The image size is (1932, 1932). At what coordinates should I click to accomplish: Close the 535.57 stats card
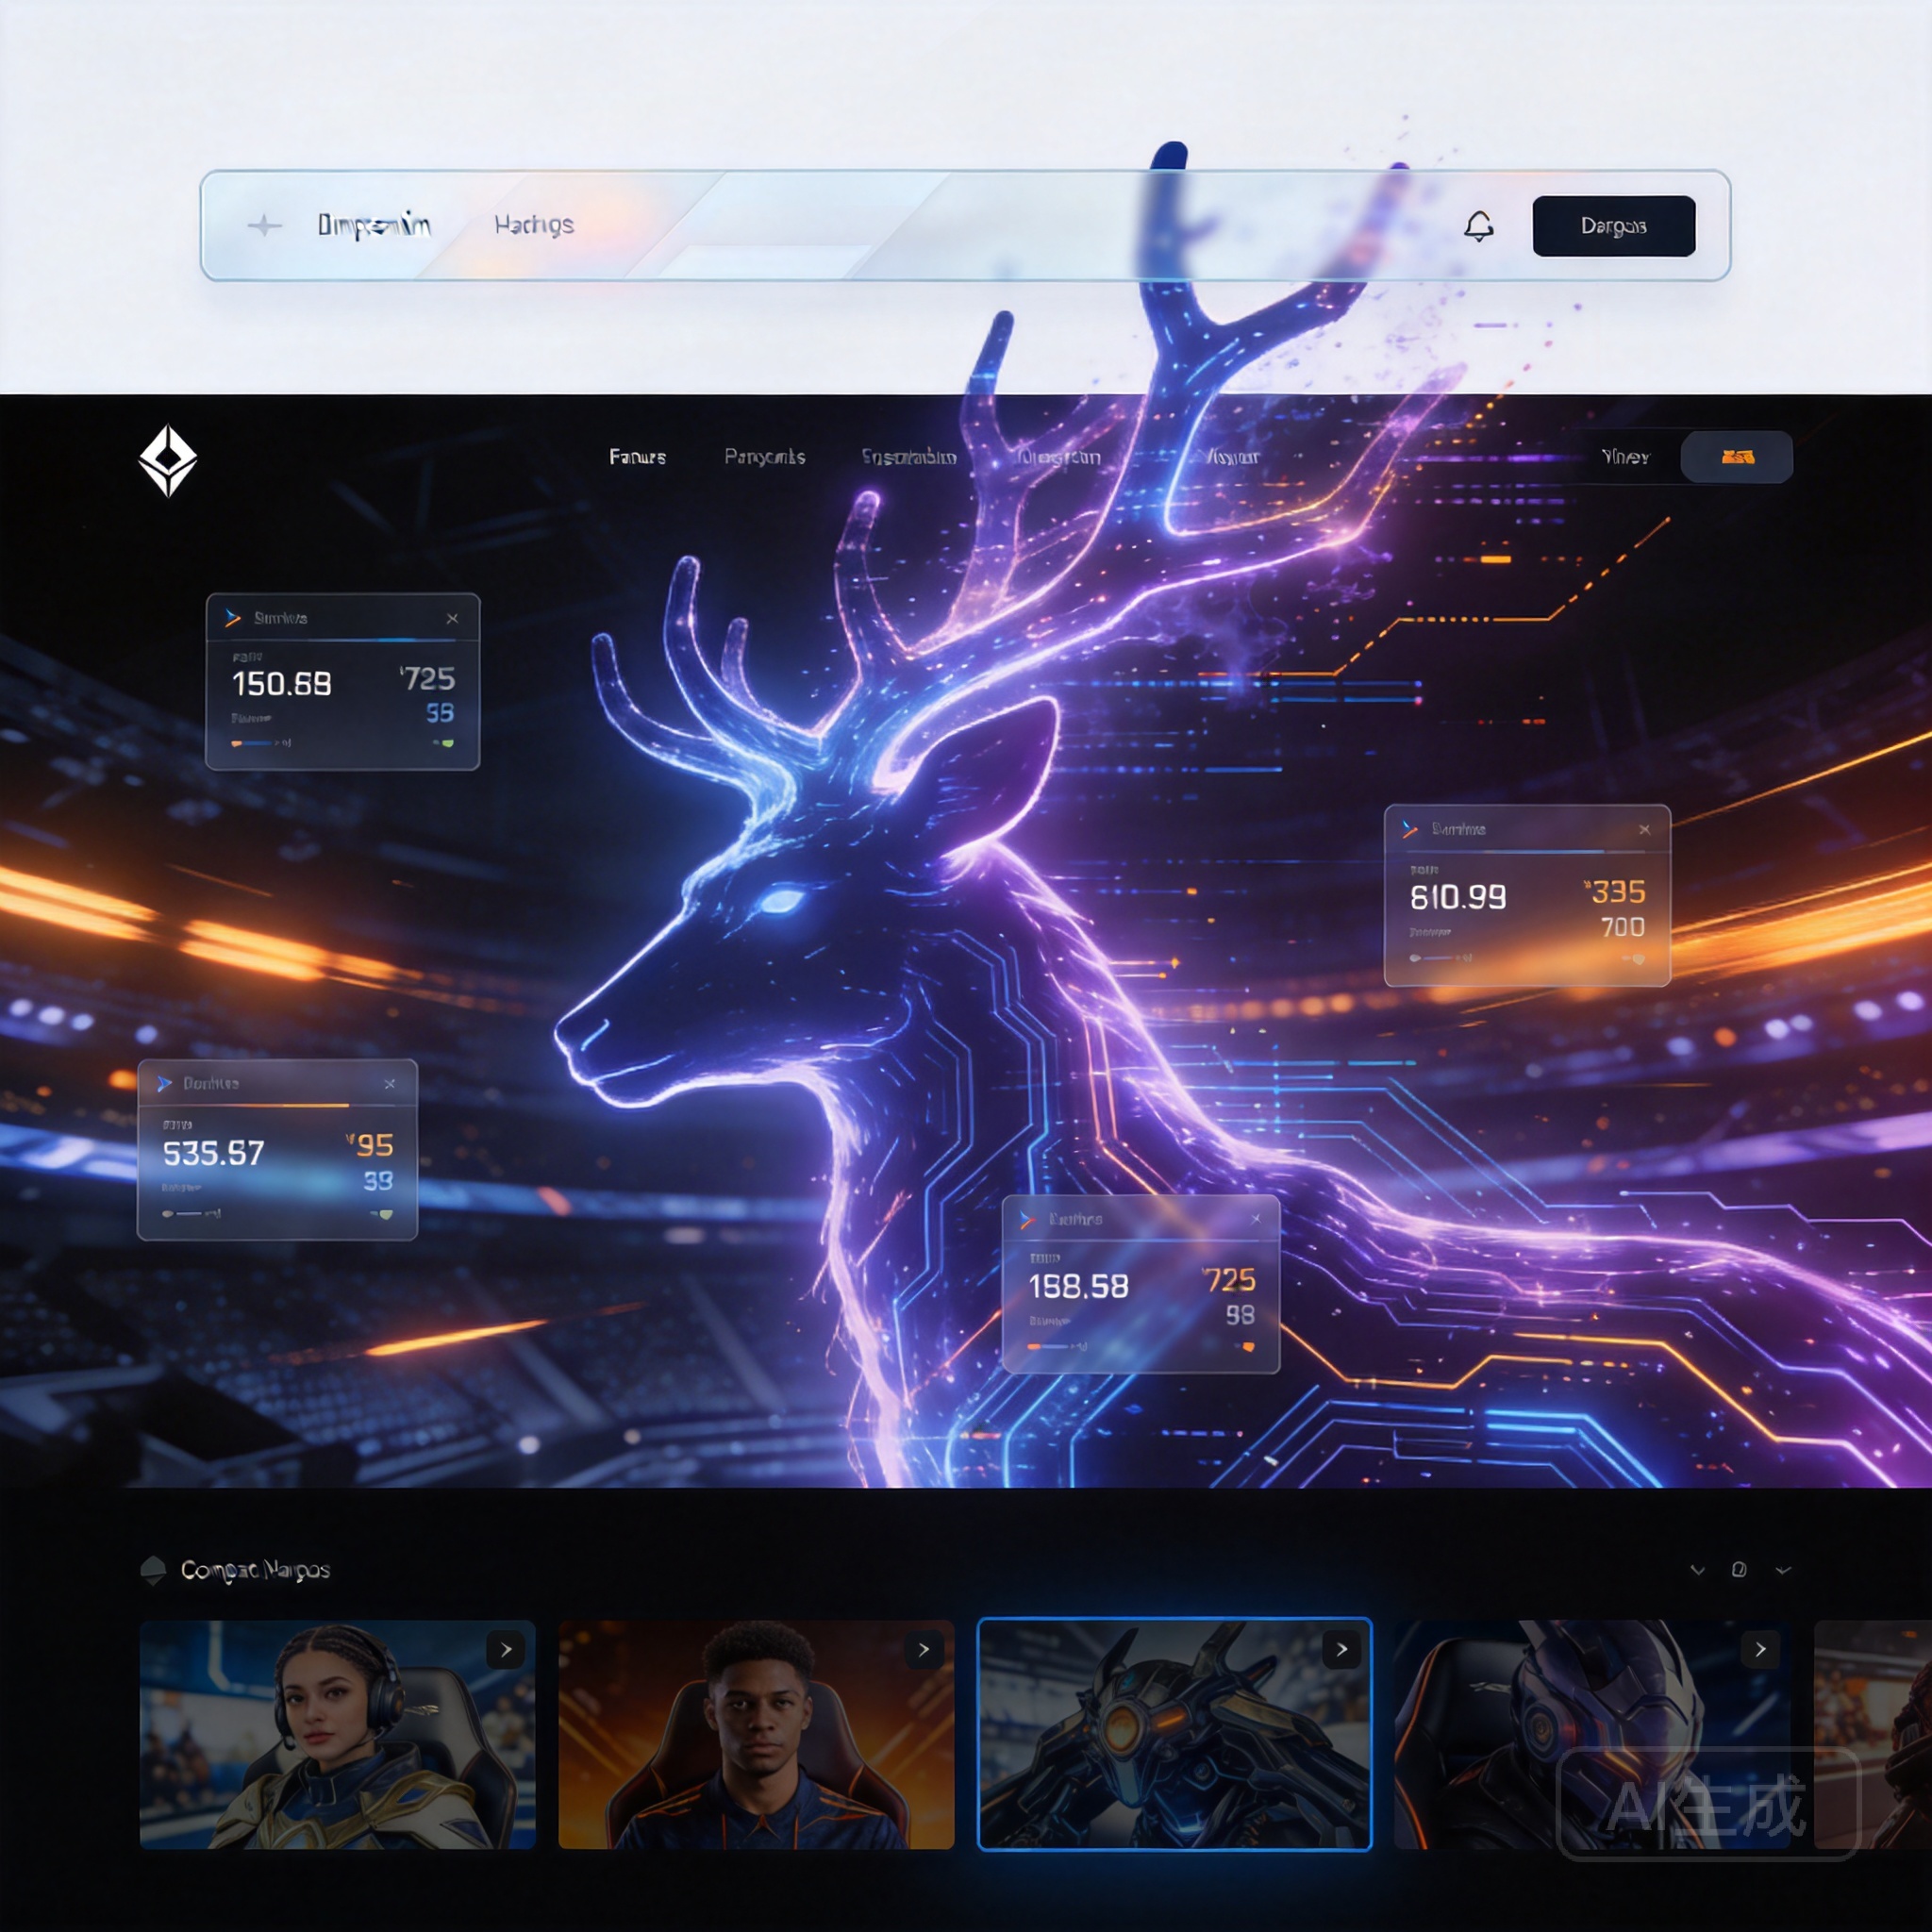(390, 1084)
